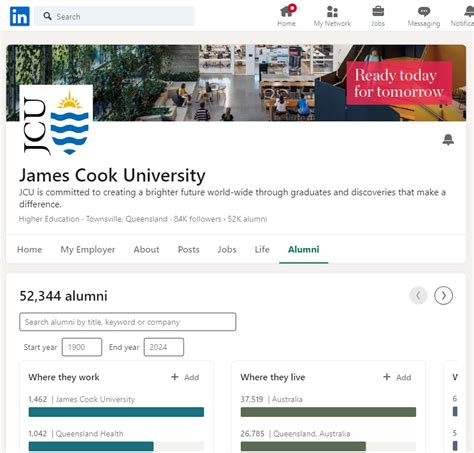Select the Queensland, Australia bar
474x453 pixels.
[328, 446]
